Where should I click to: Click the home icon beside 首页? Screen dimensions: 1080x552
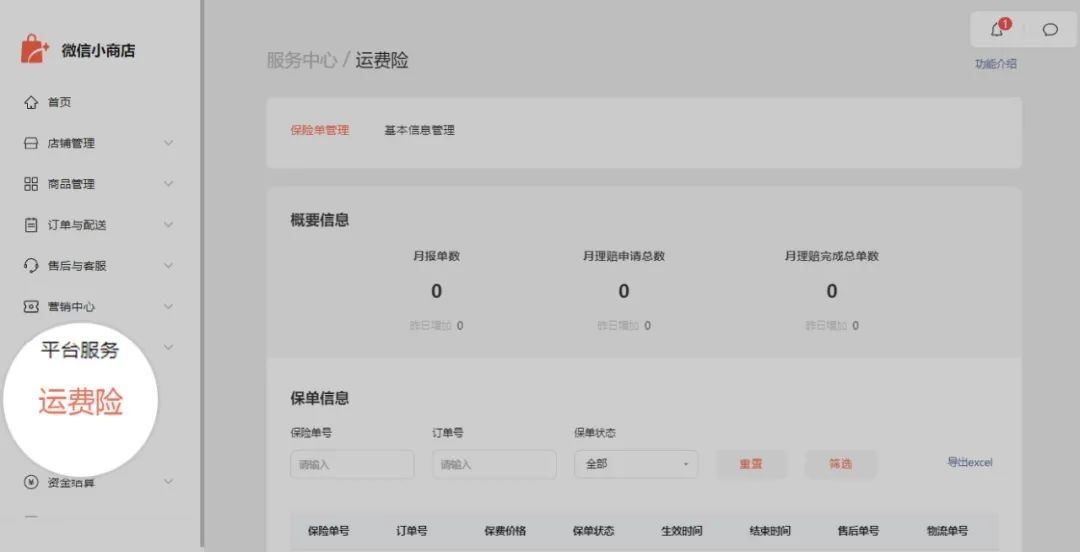[x=31, y=102]
